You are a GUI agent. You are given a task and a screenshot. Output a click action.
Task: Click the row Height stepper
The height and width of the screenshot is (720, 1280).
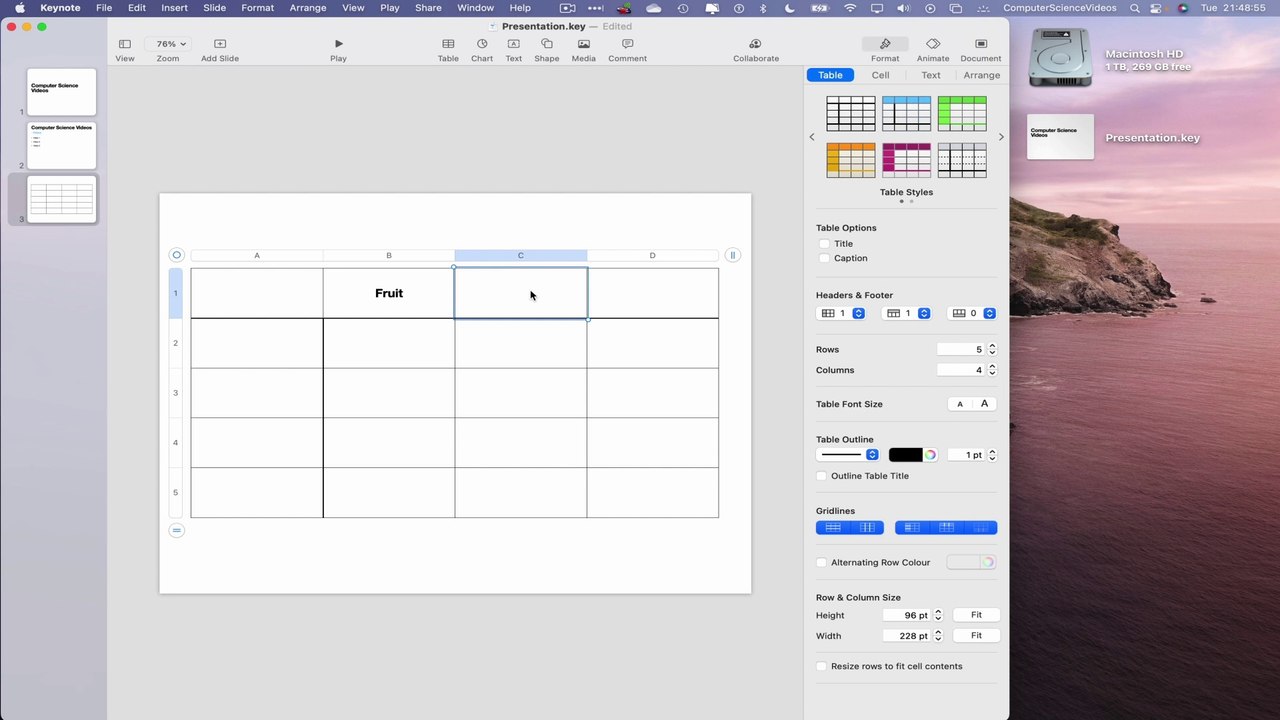[938, 615]
